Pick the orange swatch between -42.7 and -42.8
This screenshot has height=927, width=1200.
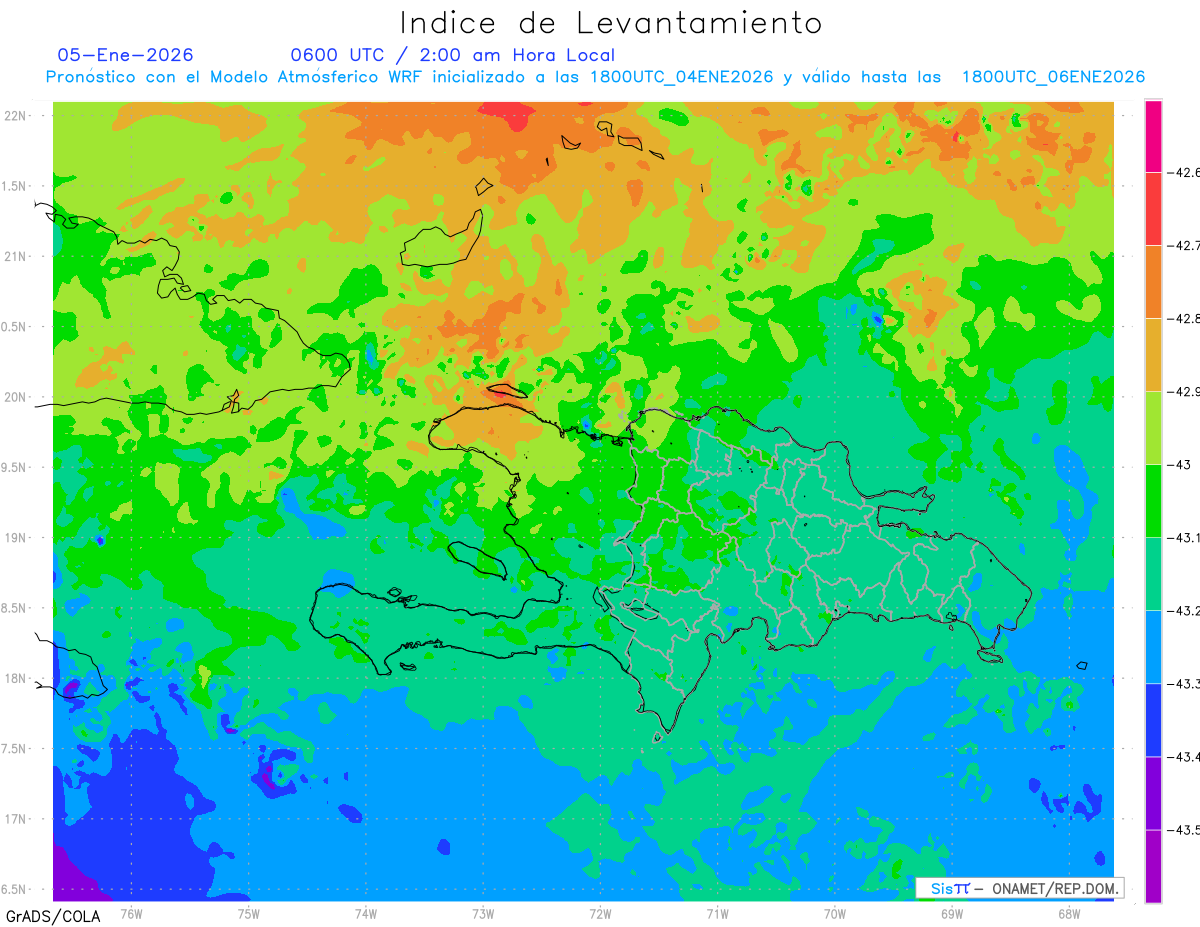point(1153,281)
